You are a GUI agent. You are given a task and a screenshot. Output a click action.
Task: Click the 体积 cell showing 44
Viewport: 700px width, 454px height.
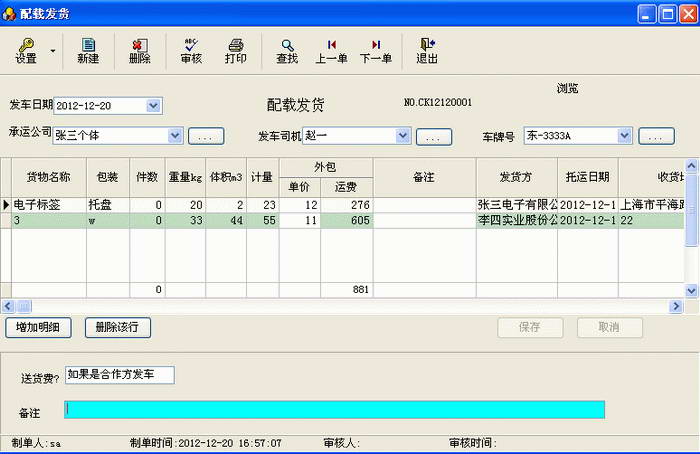pyautogui.click(x=226, y=221)
